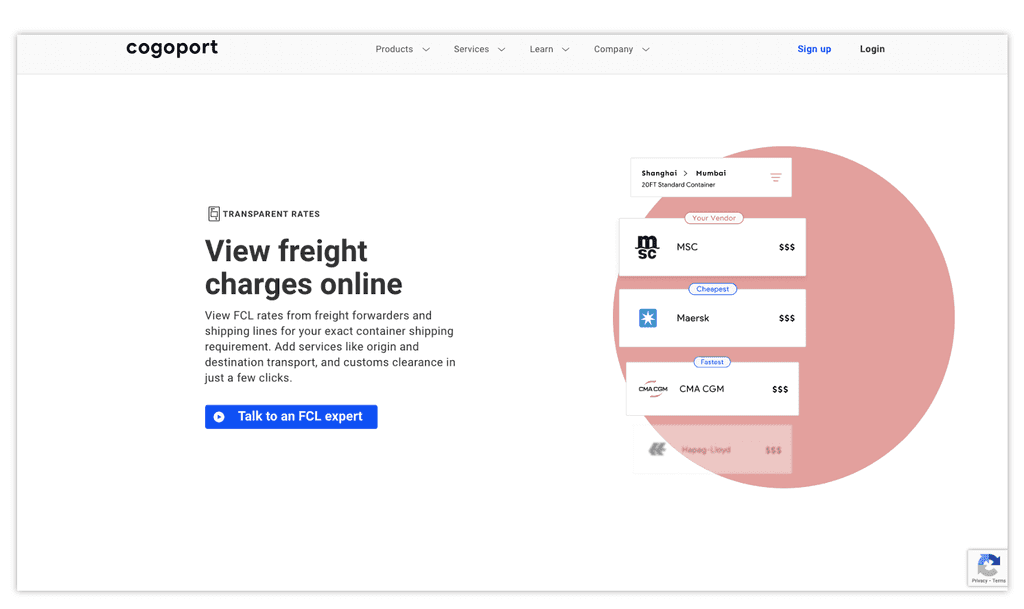Click the Hapag-Lloyd logo
Viewport: 1024px width, 609px height.
[657, 449]
